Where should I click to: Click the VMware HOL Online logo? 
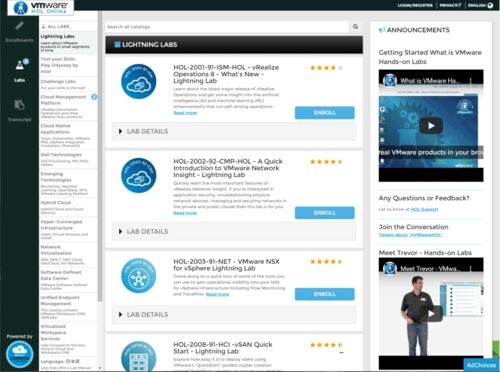[40, 7]
